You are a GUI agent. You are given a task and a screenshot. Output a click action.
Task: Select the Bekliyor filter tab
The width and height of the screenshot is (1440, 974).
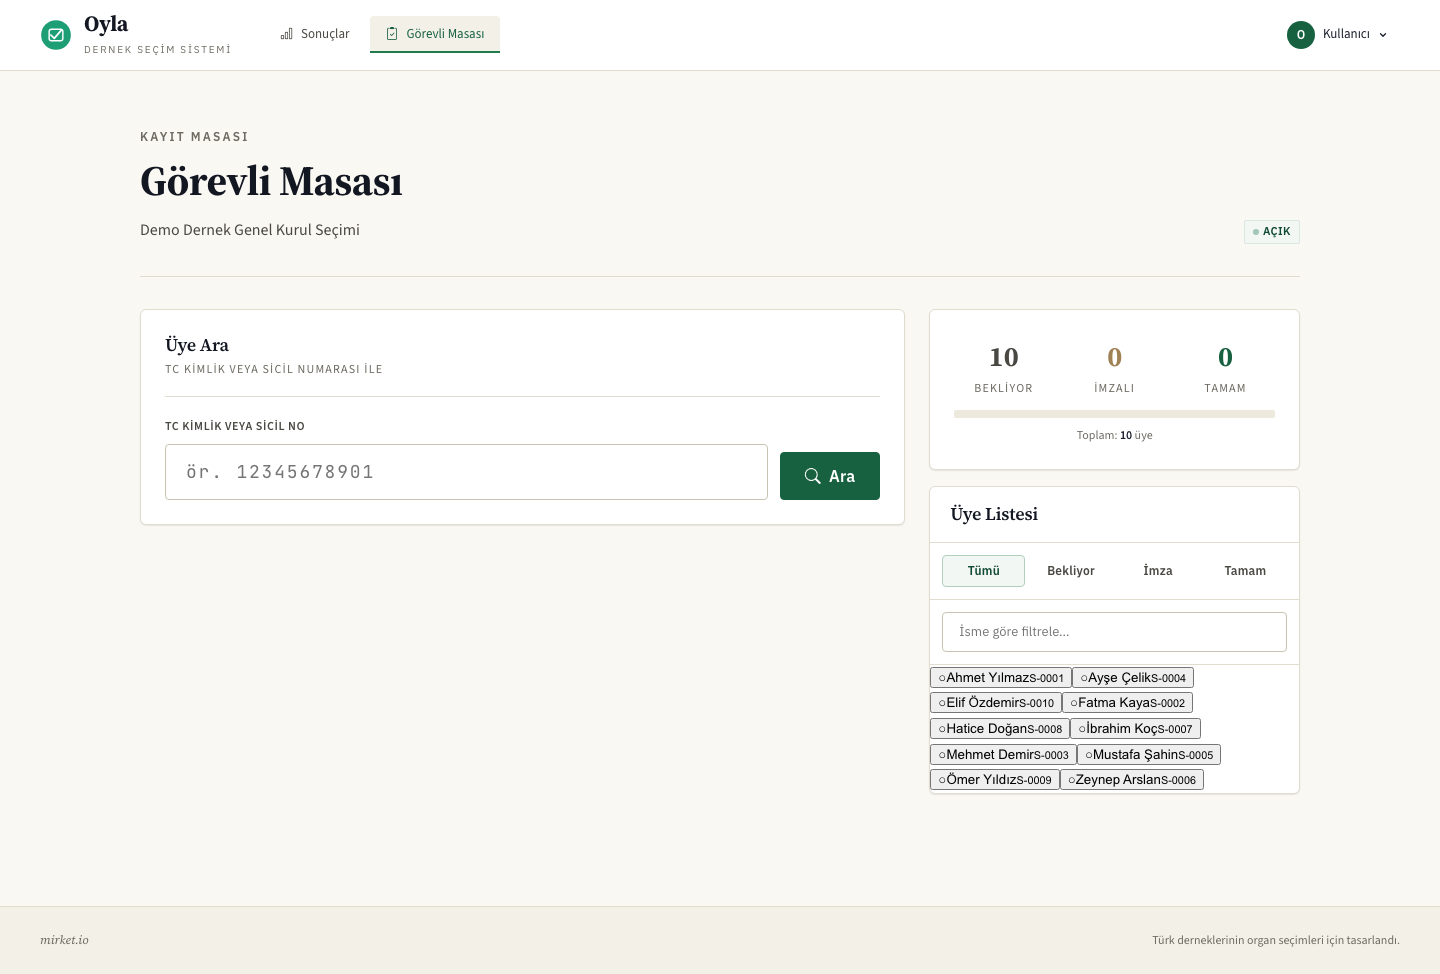1071,571
